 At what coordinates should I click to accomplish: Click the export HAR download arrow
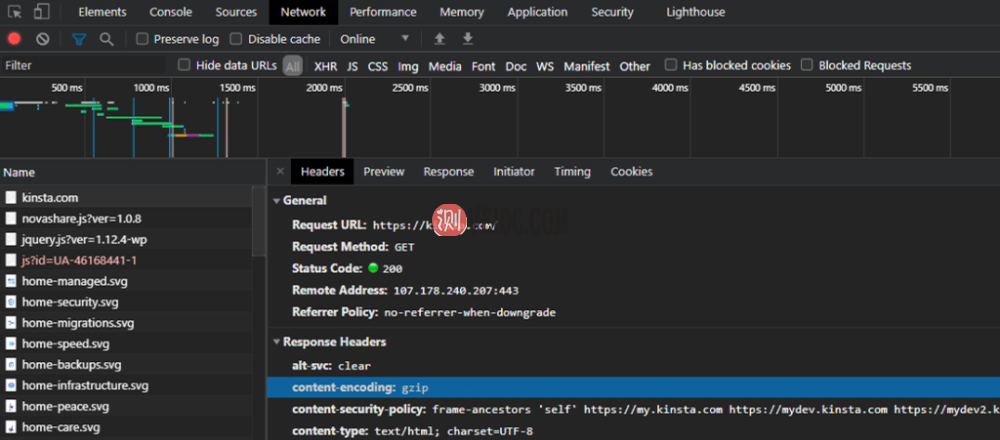point(468,39)
